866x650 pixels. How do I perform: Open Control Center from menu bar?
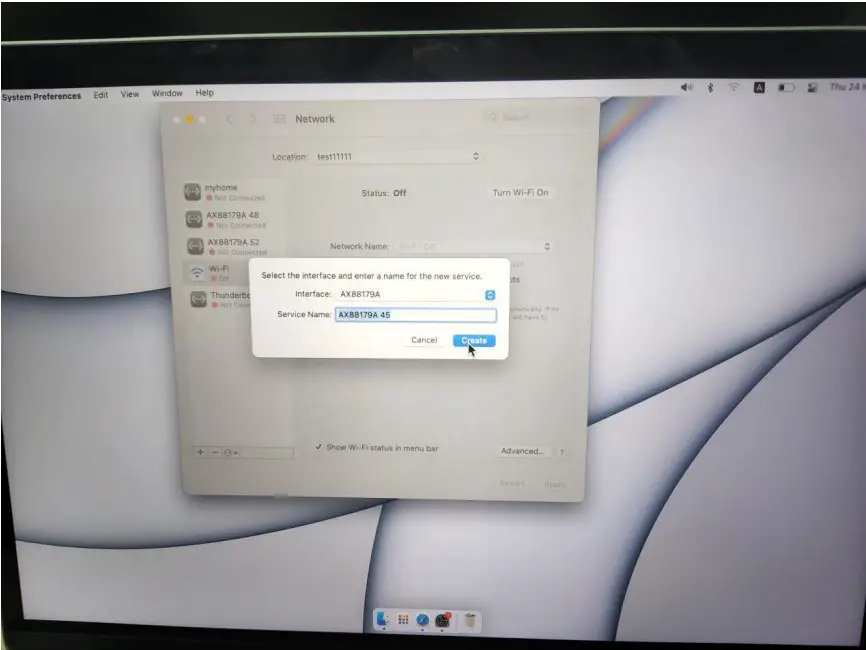pos(812,87)
